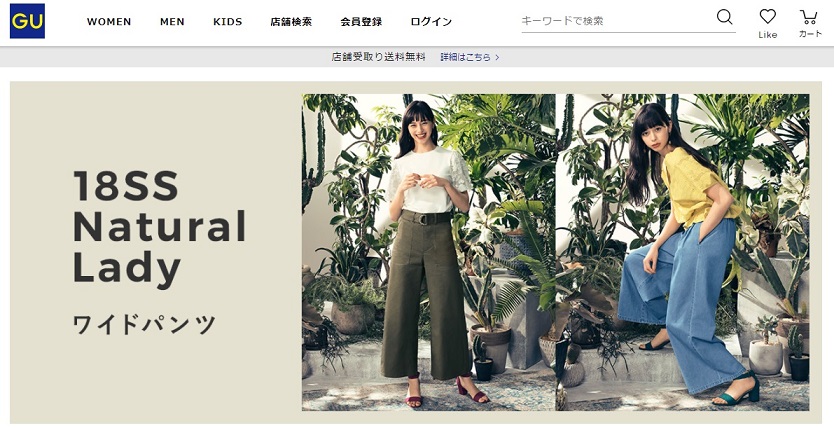Open the heart Like icon
The image size is (834, 428).
[768, 16]
